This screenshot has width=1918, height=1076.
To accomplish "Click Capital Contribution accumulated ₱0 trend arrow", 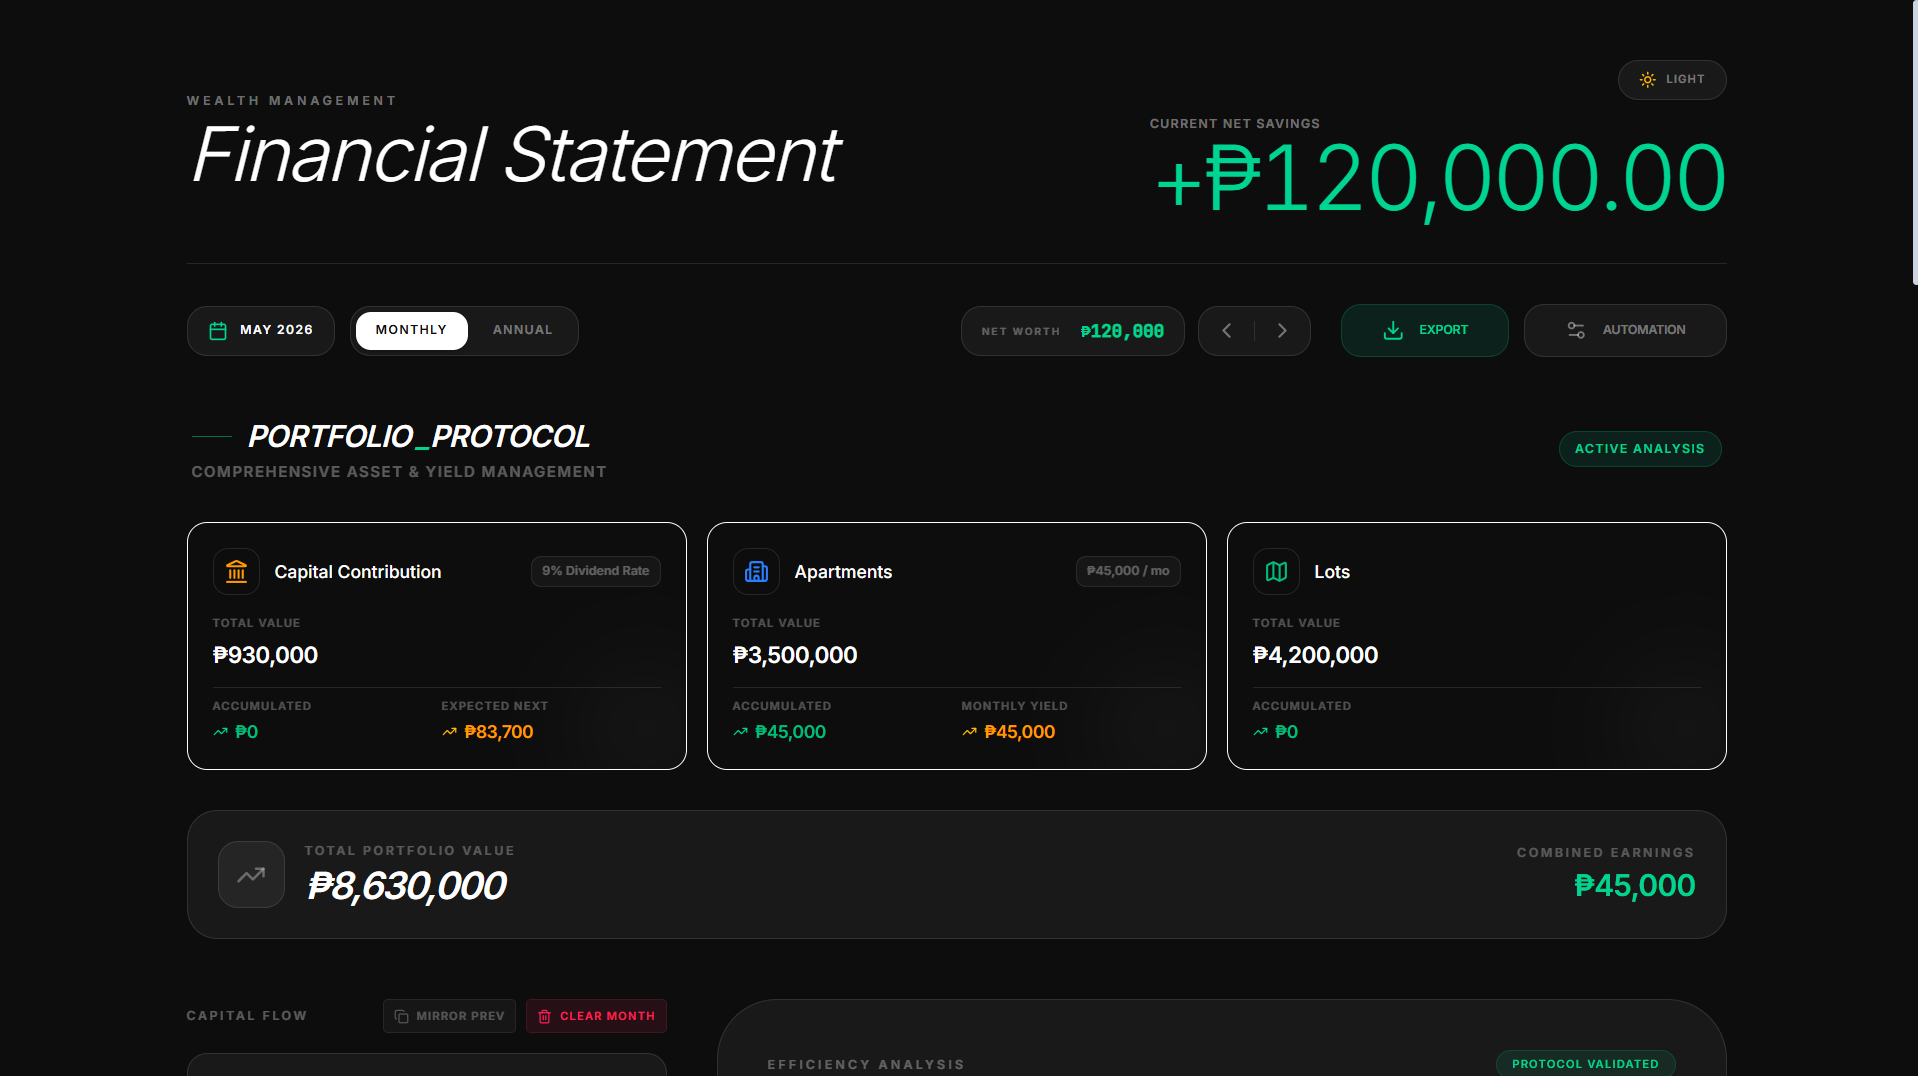I will [x=221, y=732].
